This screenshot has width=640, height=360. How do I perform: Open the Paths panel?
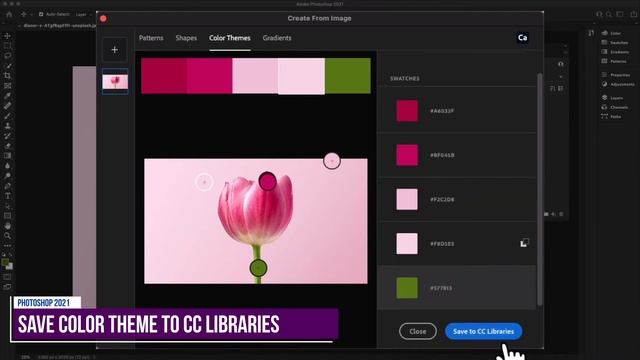[x=611, y=117]
